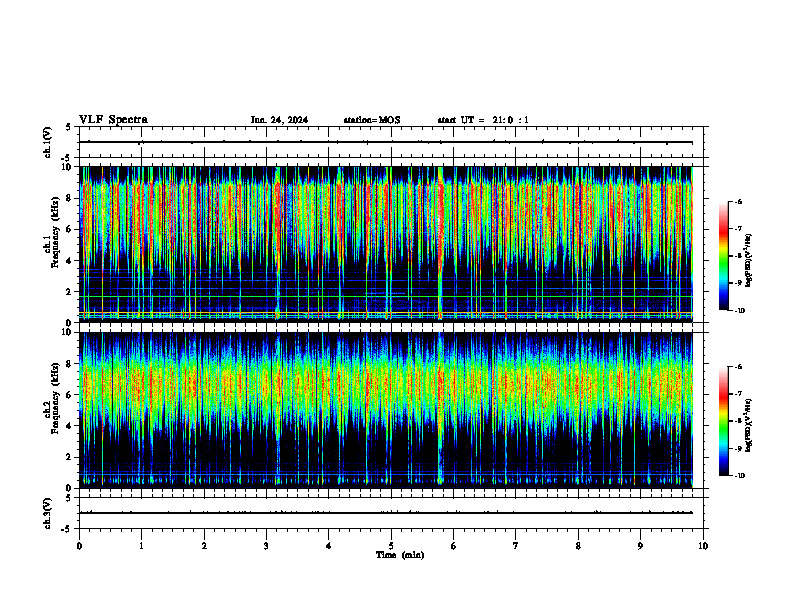Click the "-5" tick on ch.3(V) axis
The height and width of the screenshot is (612, 792).
68,529
